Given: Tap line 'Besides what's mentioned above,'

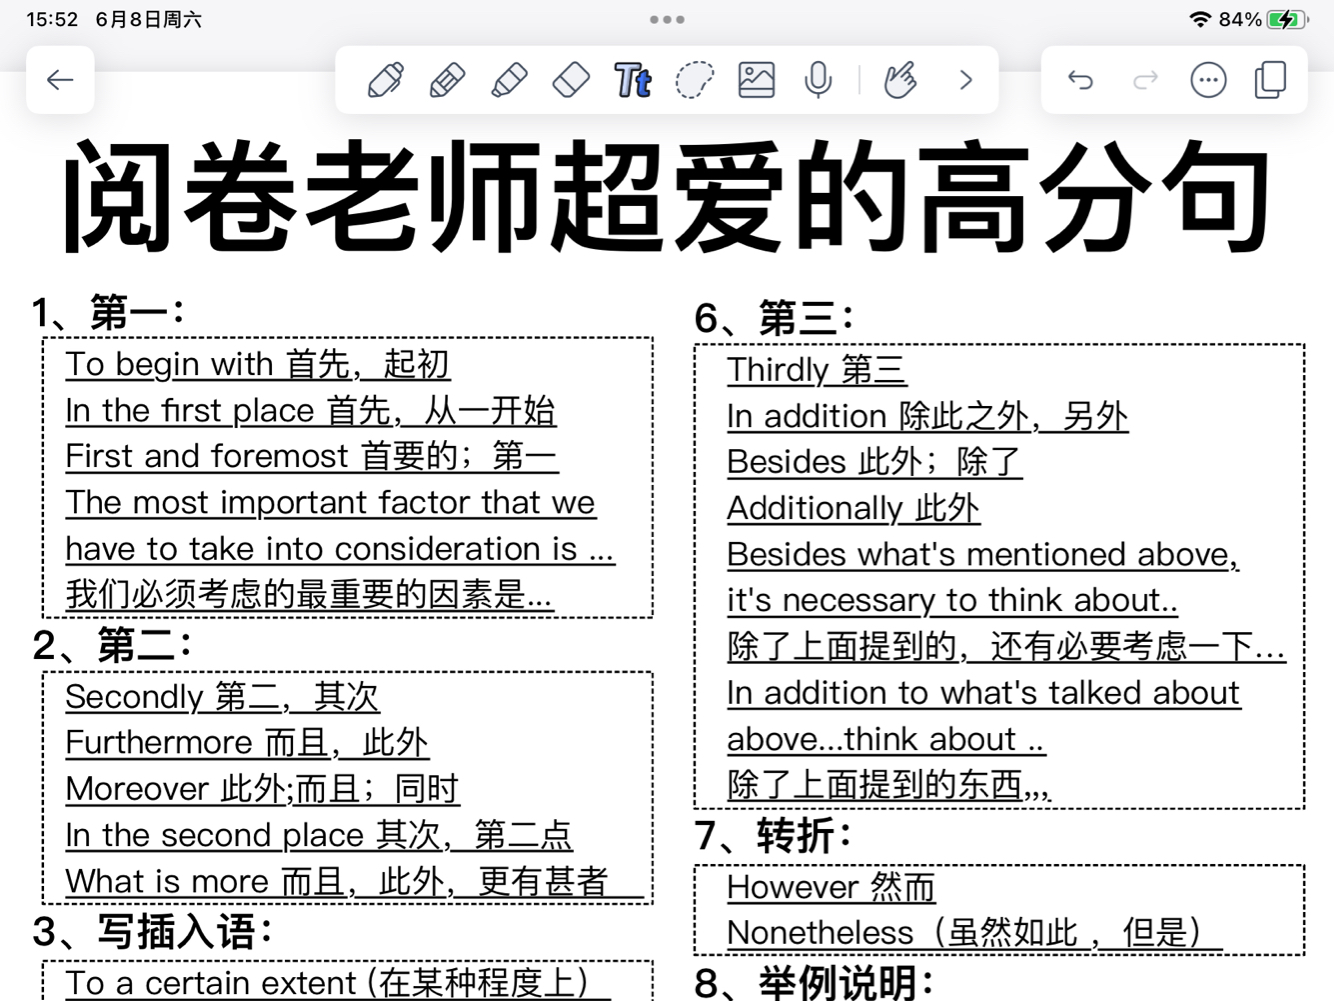Looking at the screenshot, I should (983, 553).
